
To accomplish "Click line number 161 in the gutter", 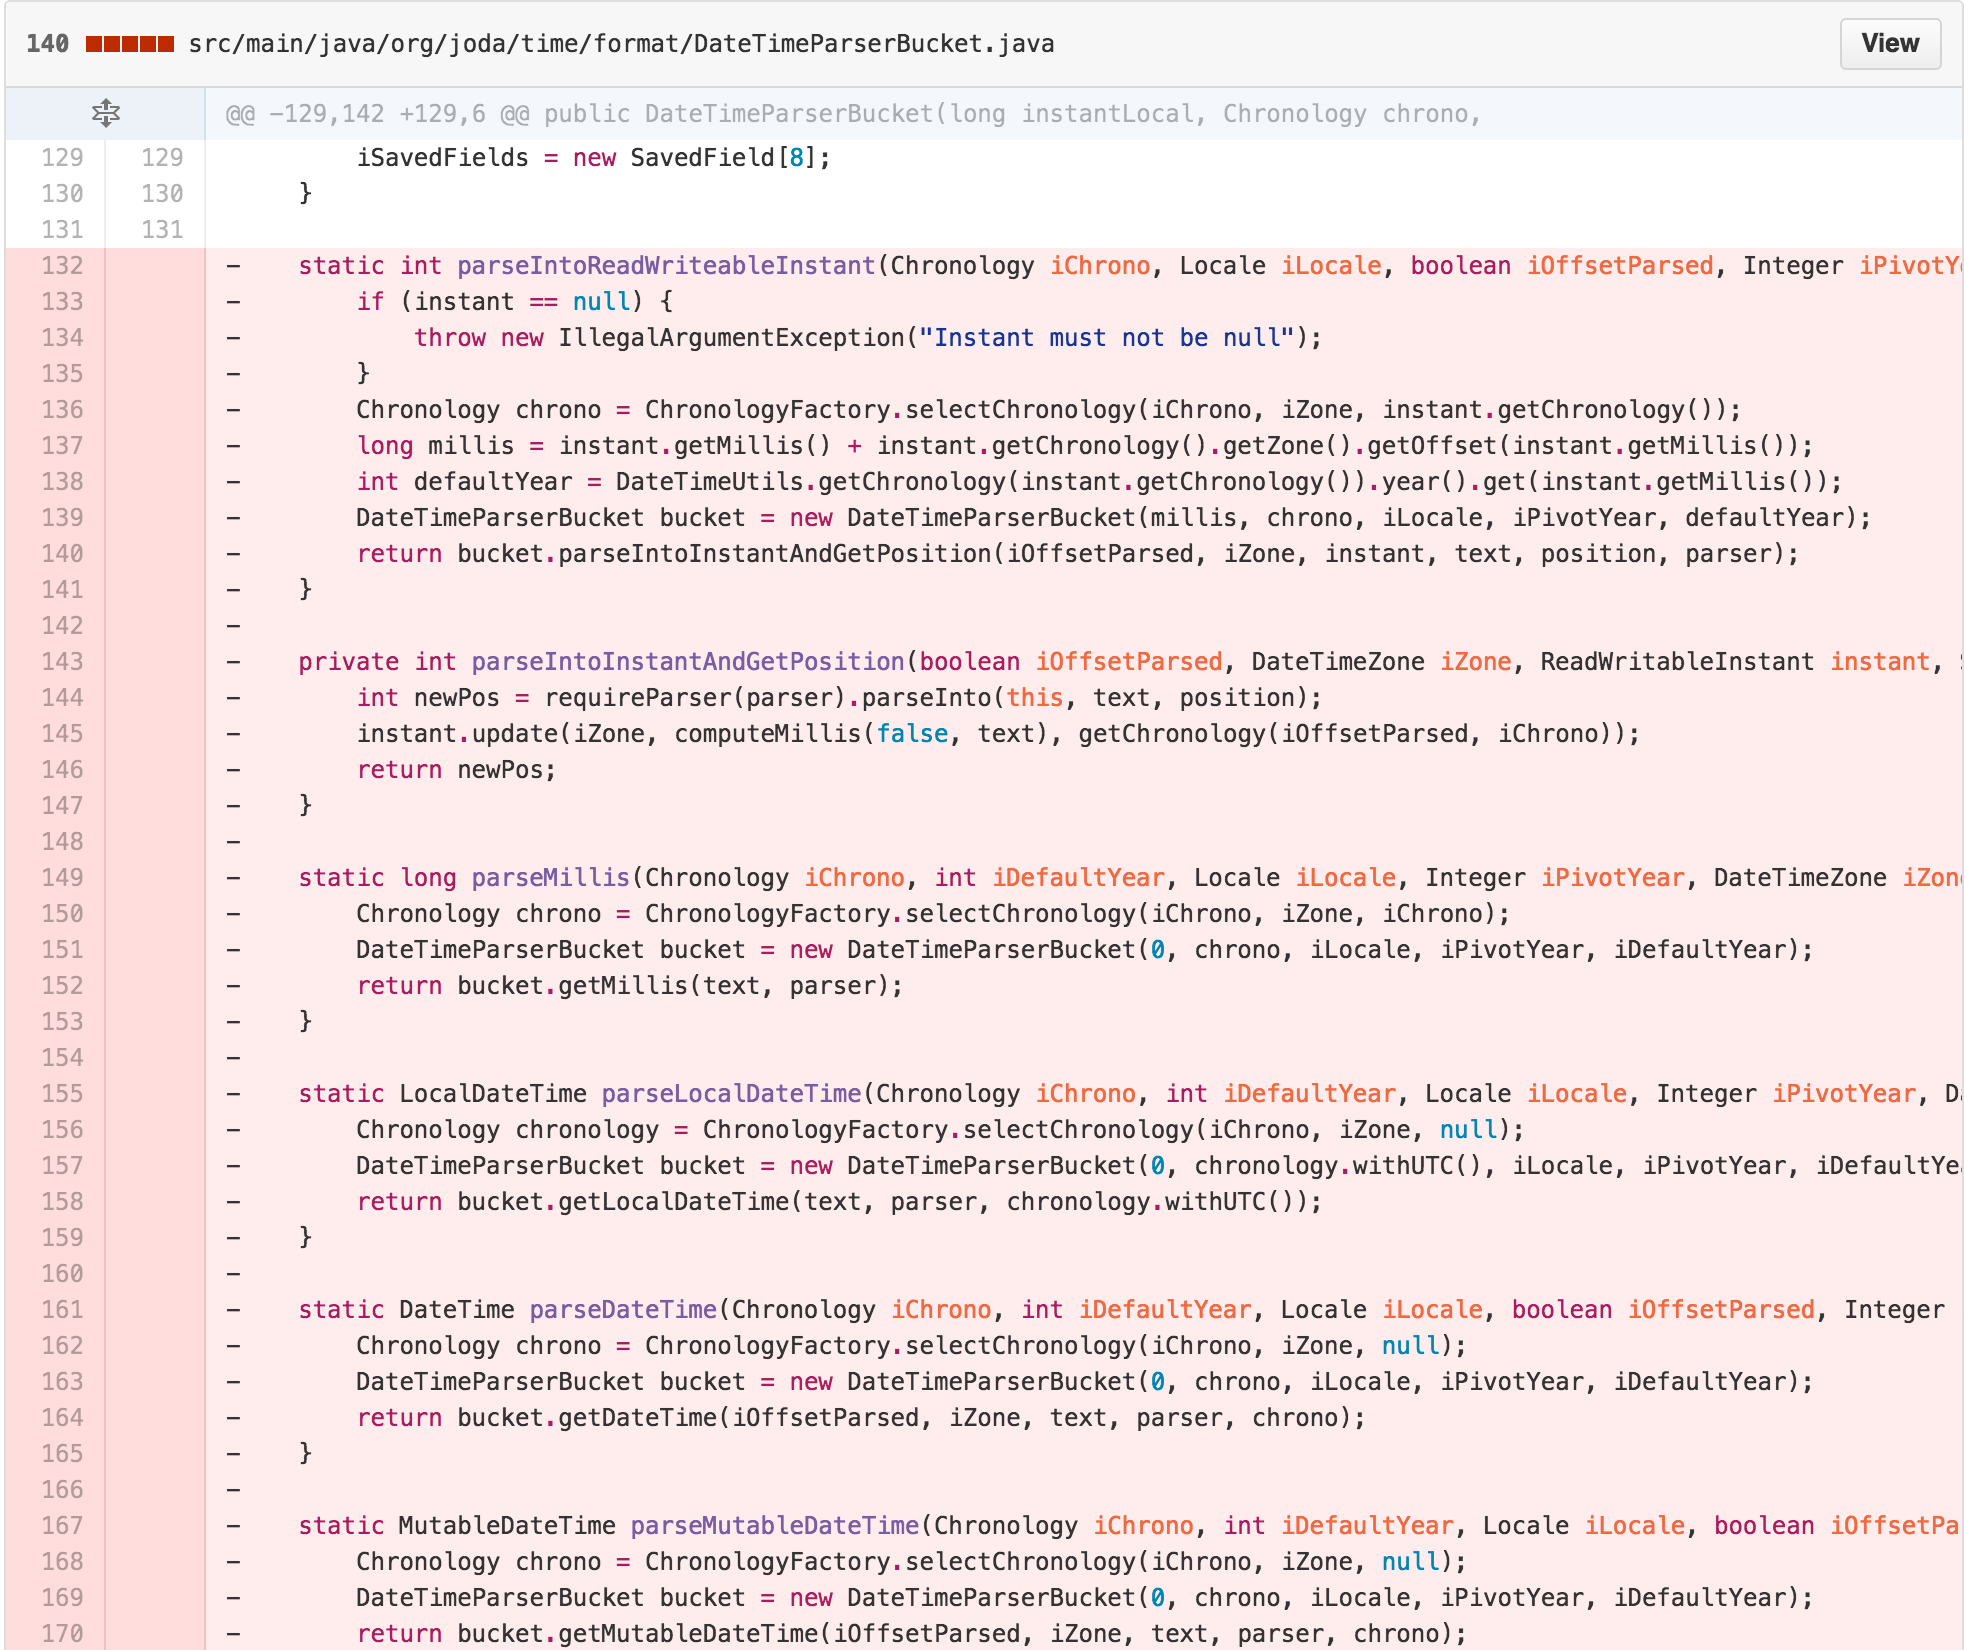I will [x=62, y=1310].
